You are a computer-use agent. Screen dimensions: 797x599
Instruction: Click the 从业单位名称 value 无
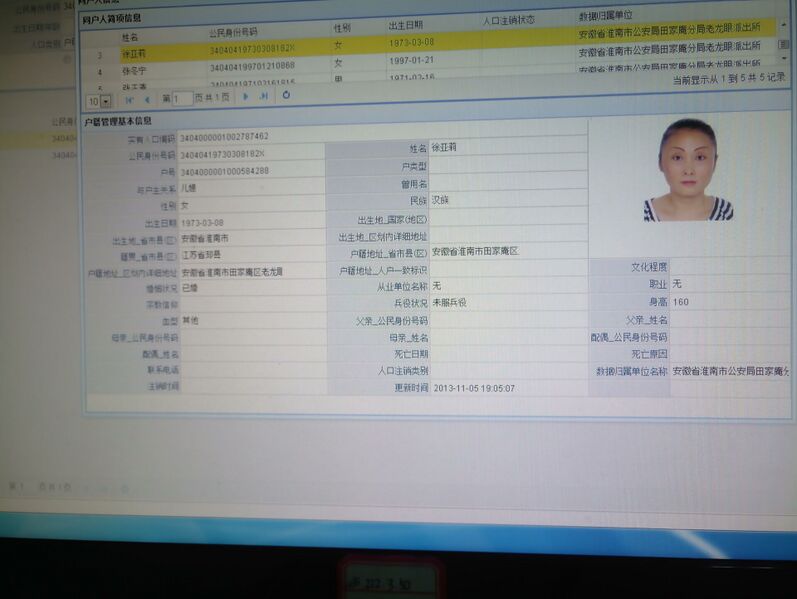click(x=437, y=286)
